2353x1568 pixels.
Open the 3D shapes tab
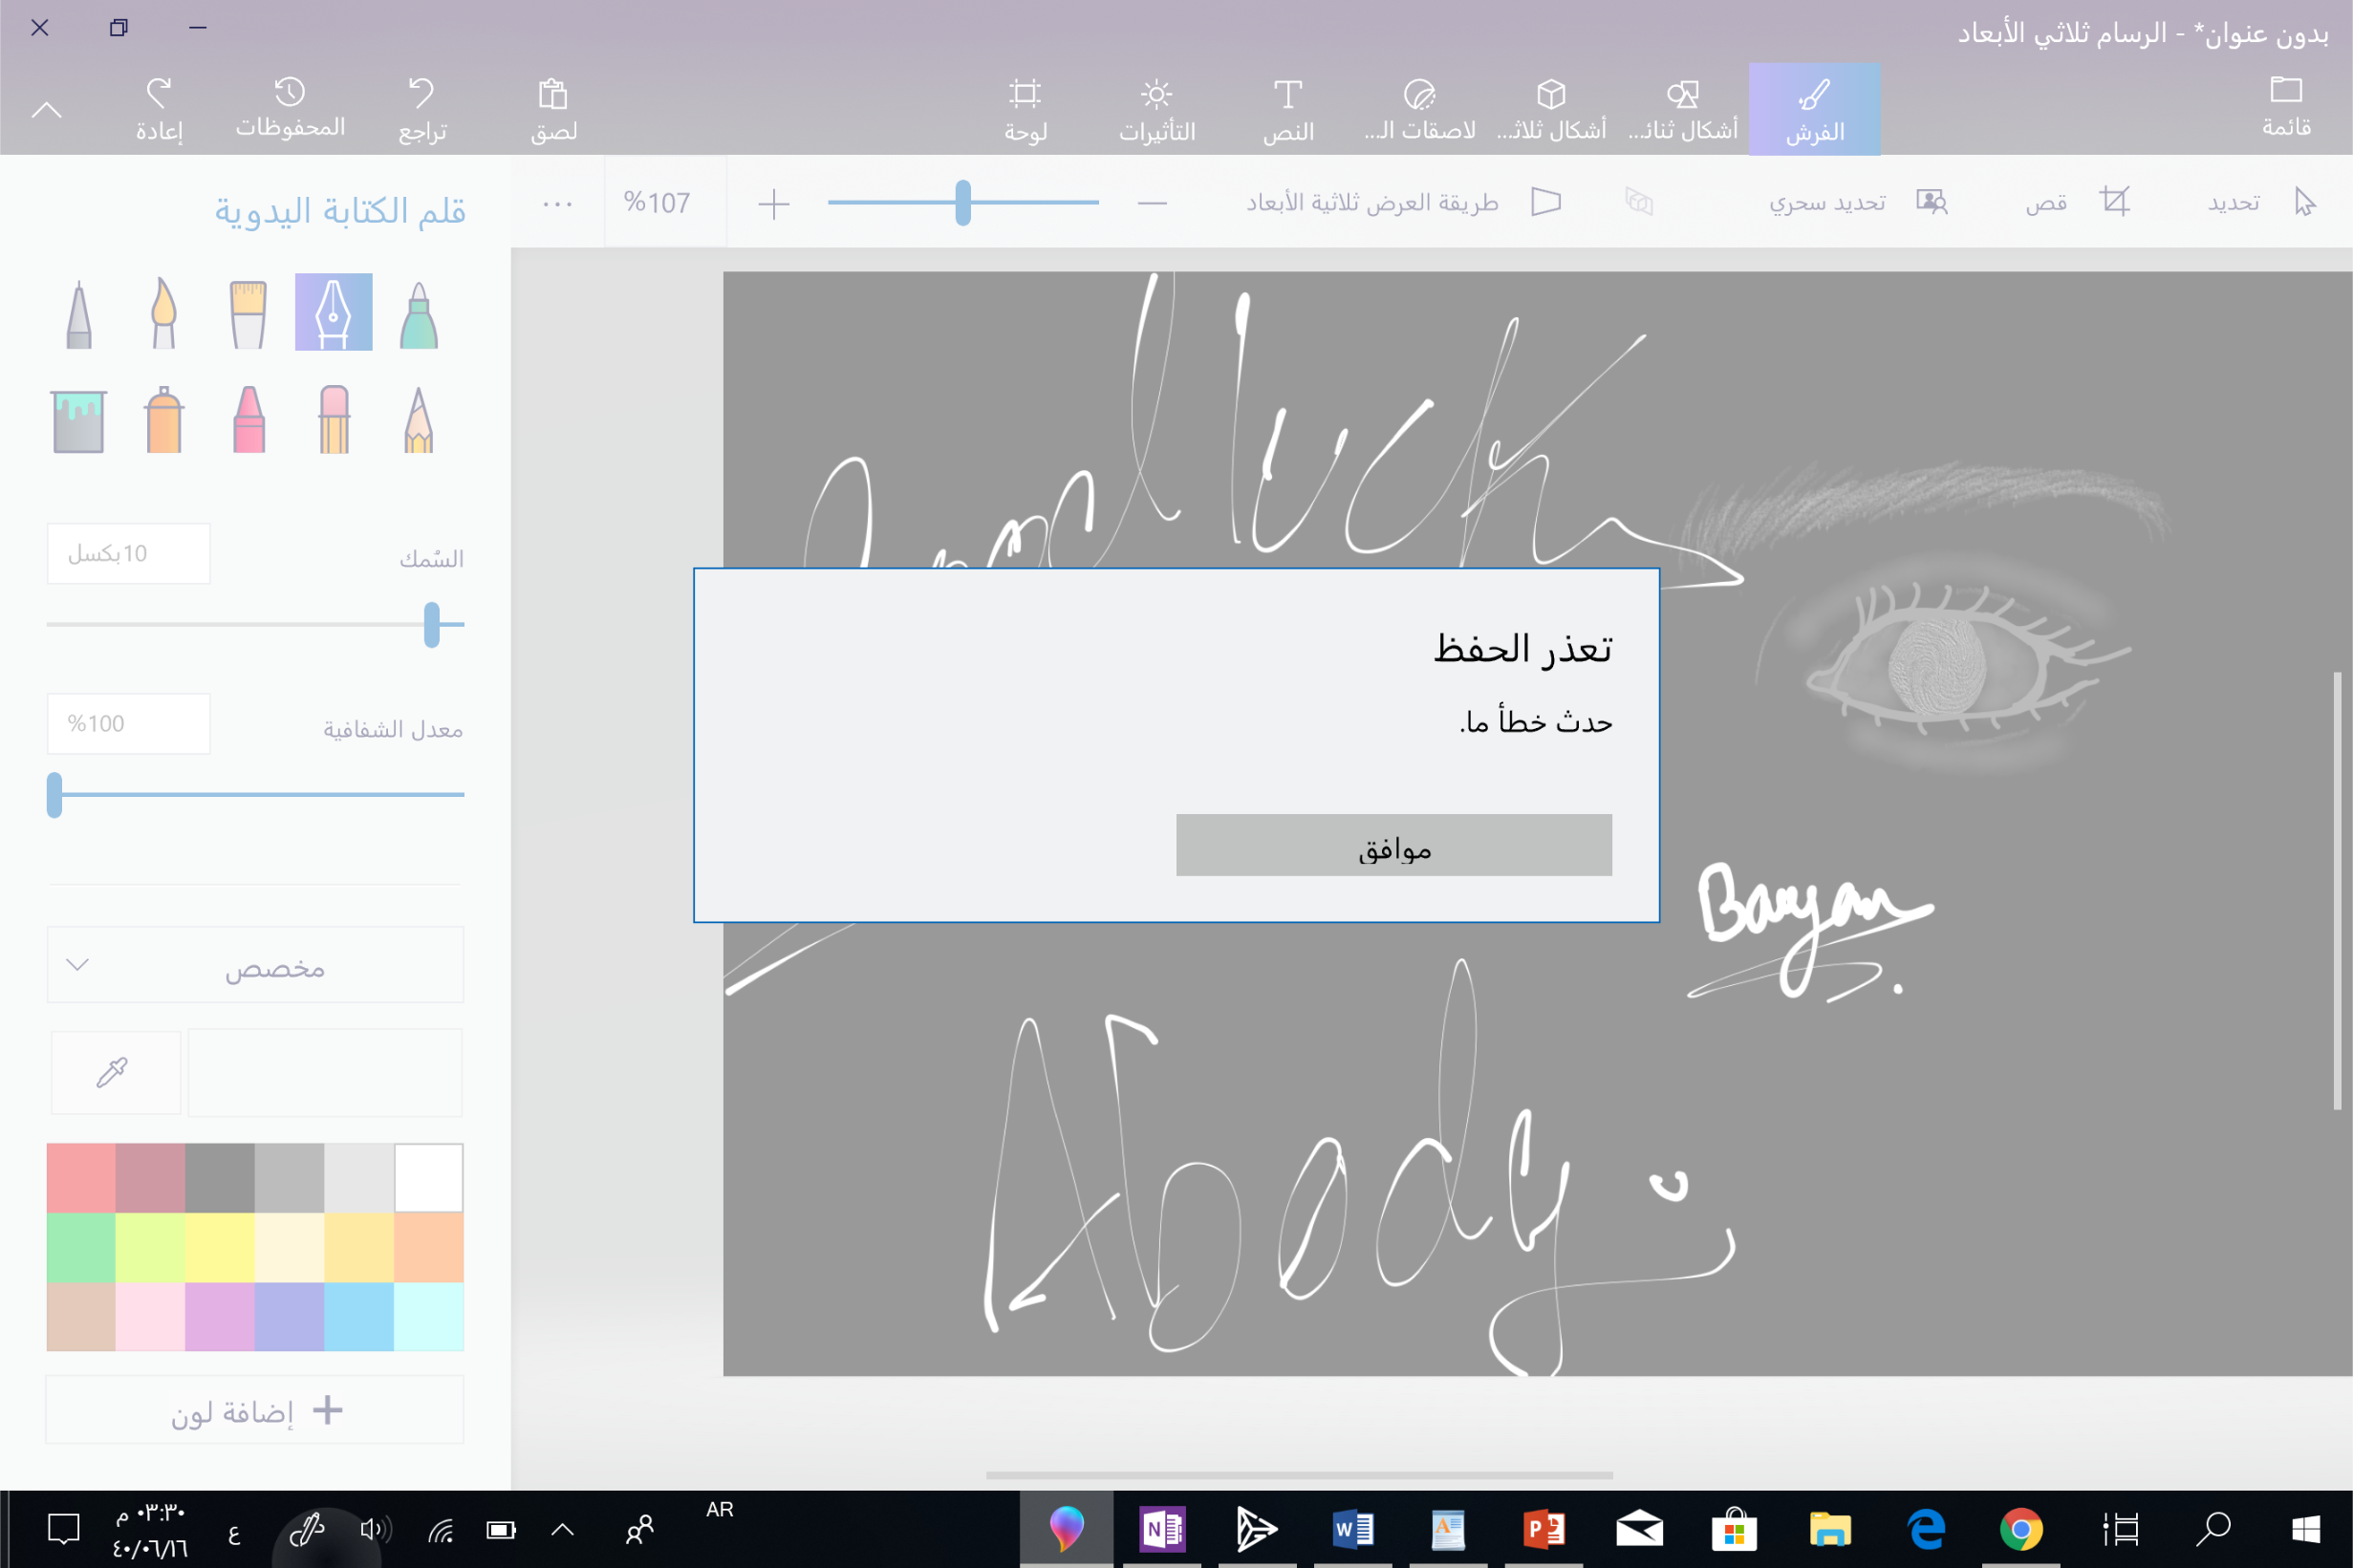(1551, 108)
